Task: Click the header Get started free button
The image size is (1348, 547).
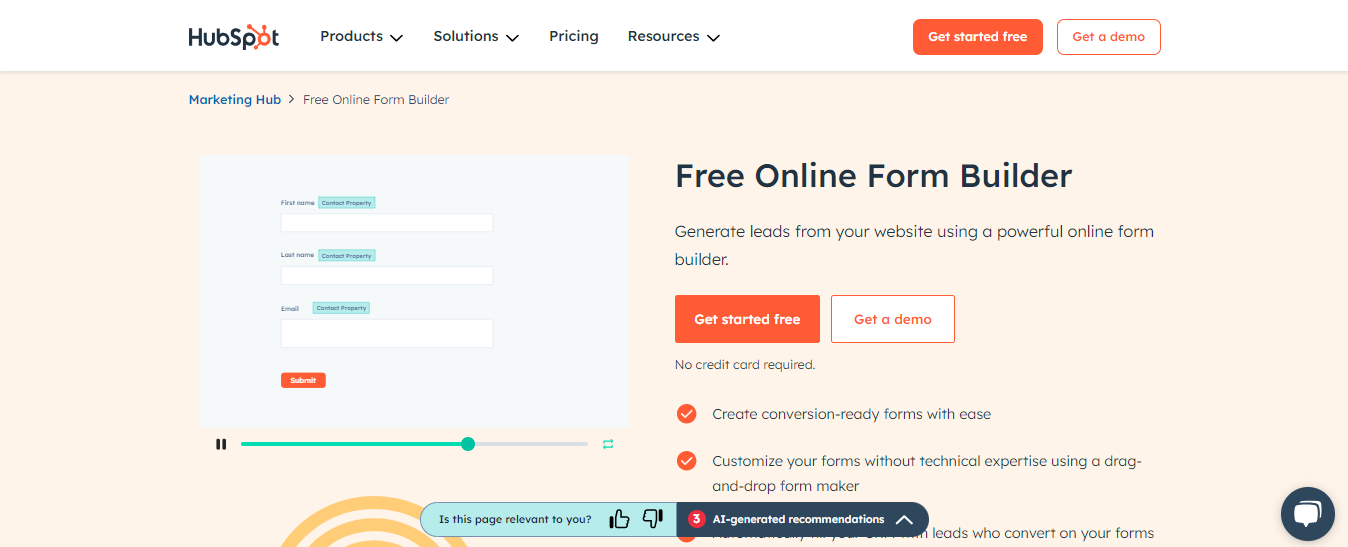Action: point(977,37)
